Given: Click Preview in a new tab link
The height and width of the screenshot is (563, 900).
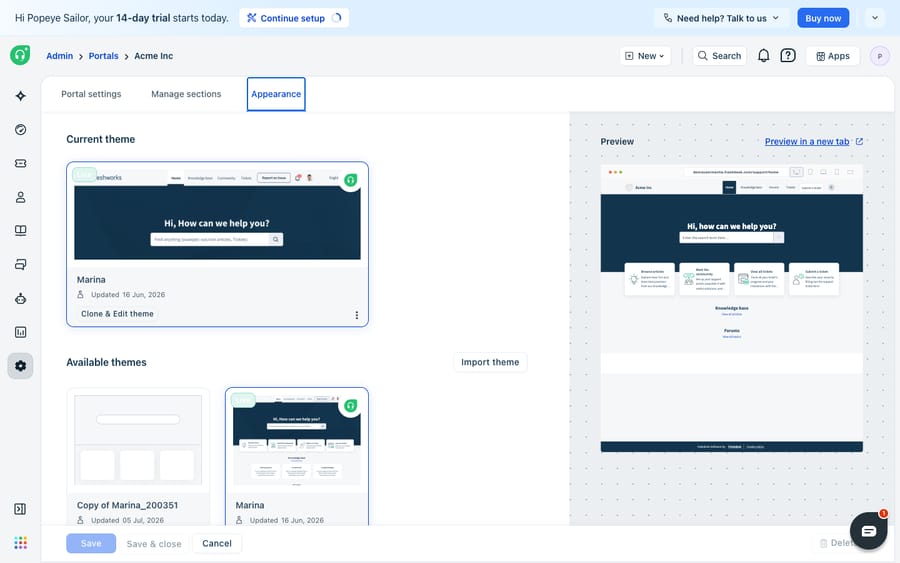Looking at the screenshot, I should tap(806, 142).
